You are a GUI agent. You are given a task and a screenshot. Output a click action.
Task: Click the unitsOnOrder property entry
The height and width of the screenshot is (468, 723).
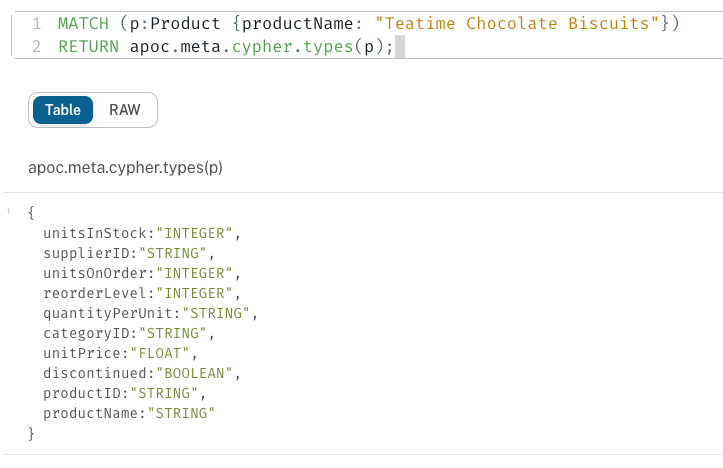pyautogui.click(x=142, y=273)
